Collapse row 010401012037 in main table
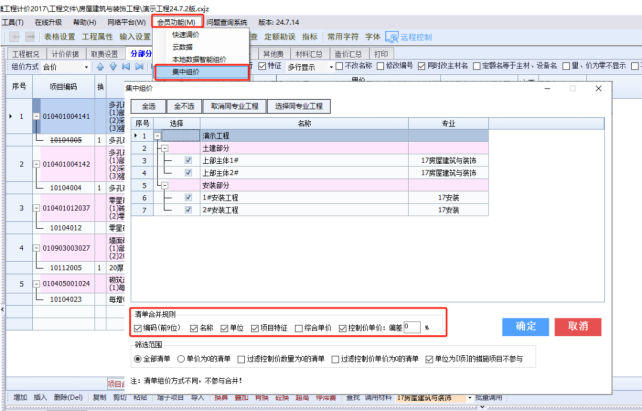 [36, 208]
